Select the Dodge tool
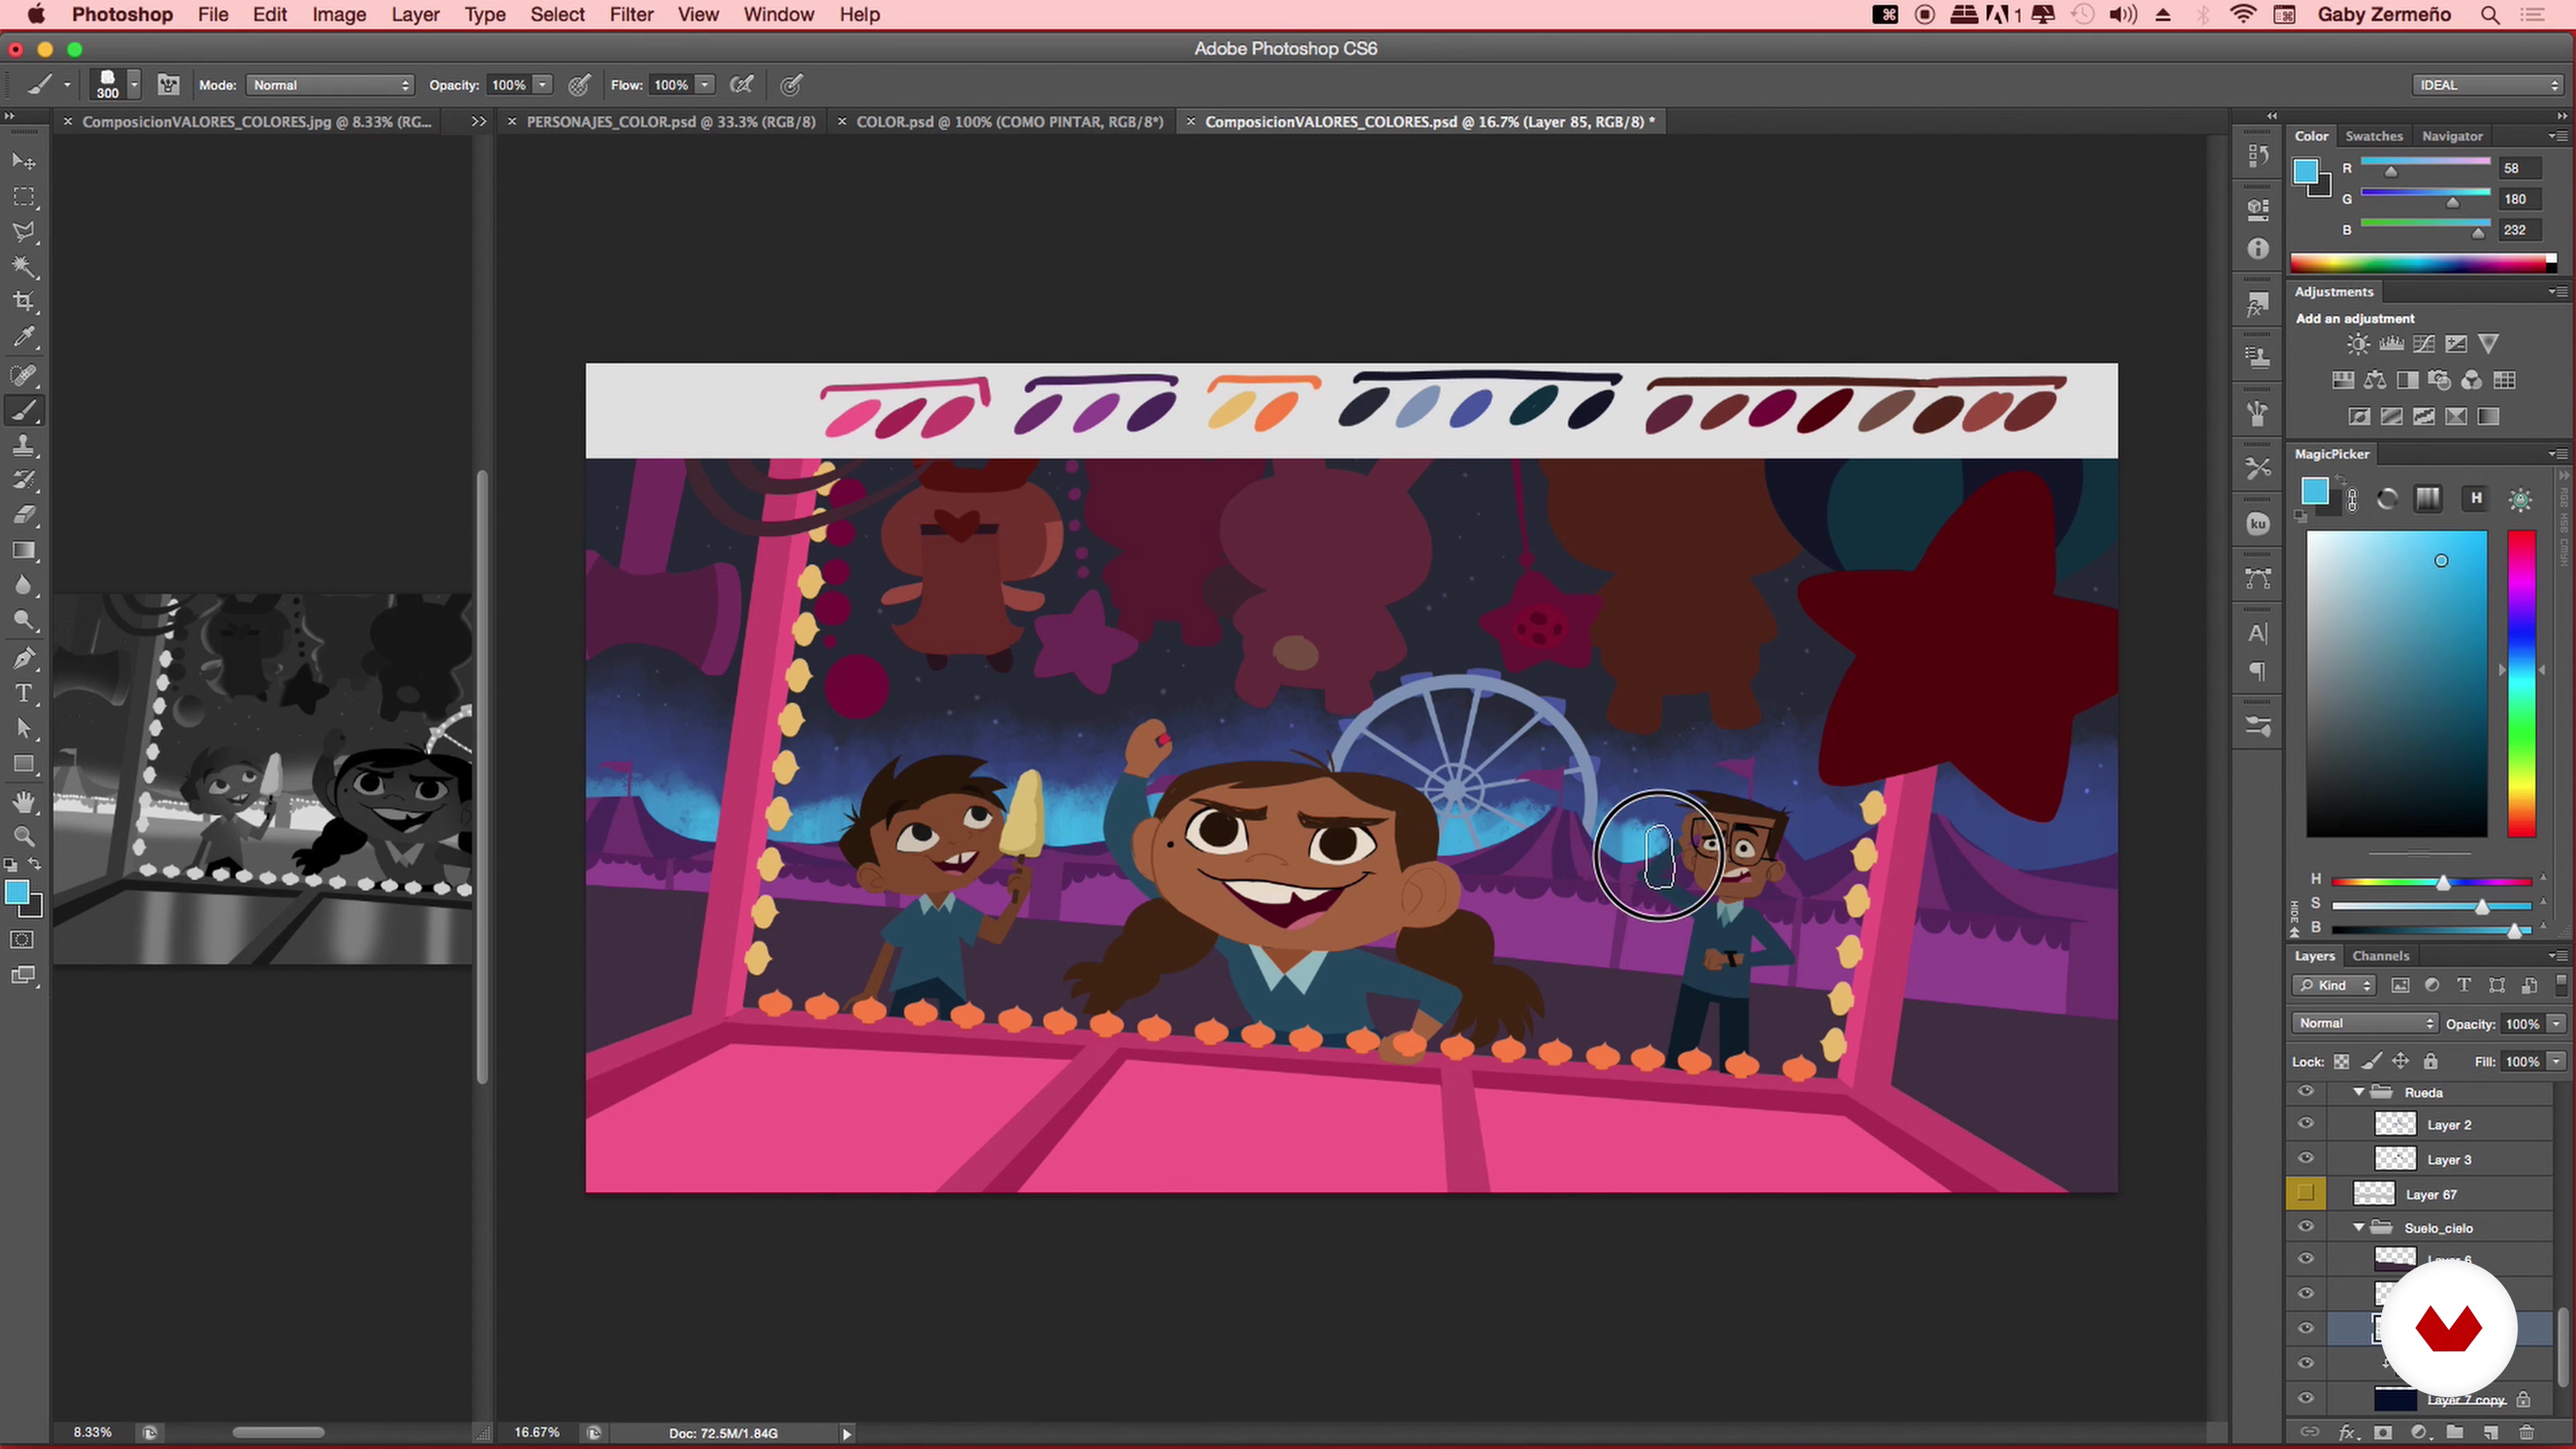This screenshot has width=2576, height=1449. pyautogui.click(x=24, y=621)
